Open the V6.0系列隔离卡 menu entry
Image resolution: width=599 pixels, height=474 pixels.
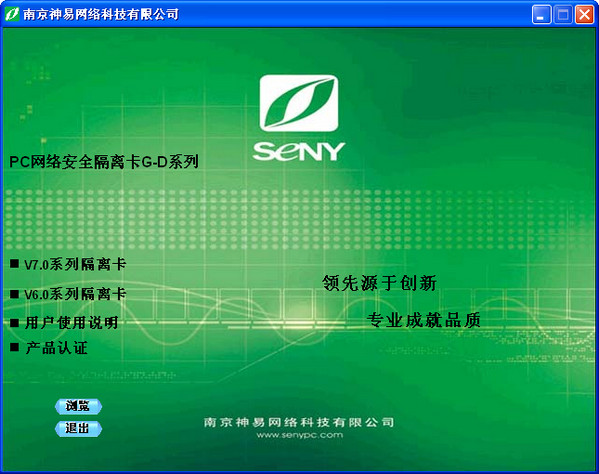pos(75,294)
